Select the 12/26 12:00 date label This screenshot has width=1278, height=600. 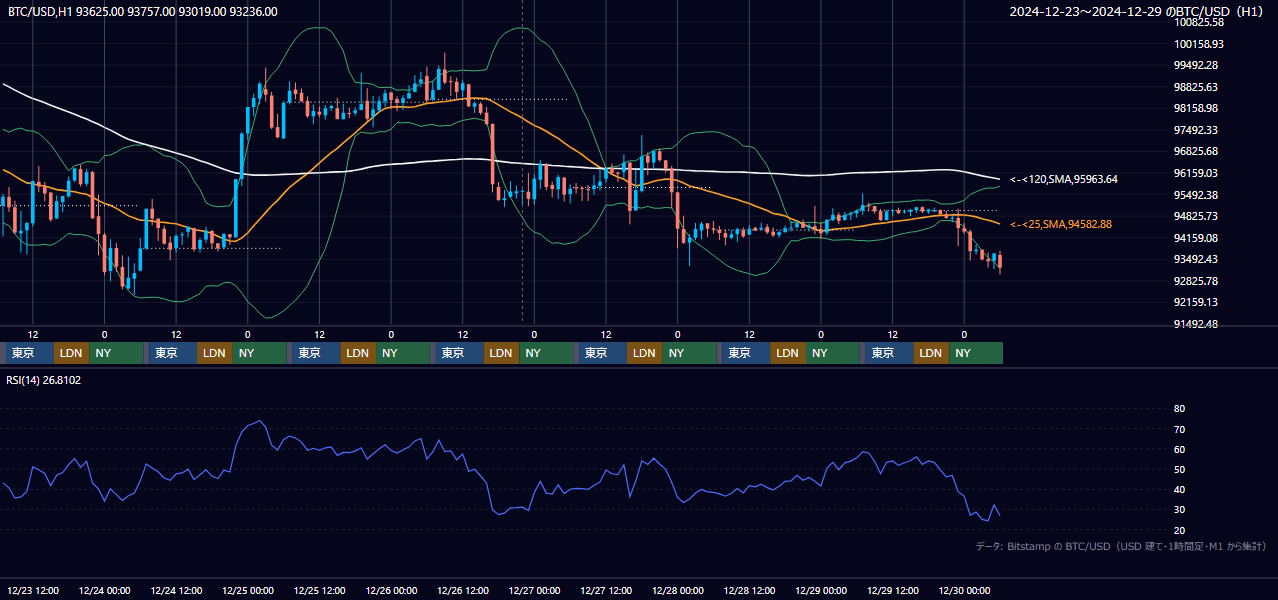coord(463,591)
